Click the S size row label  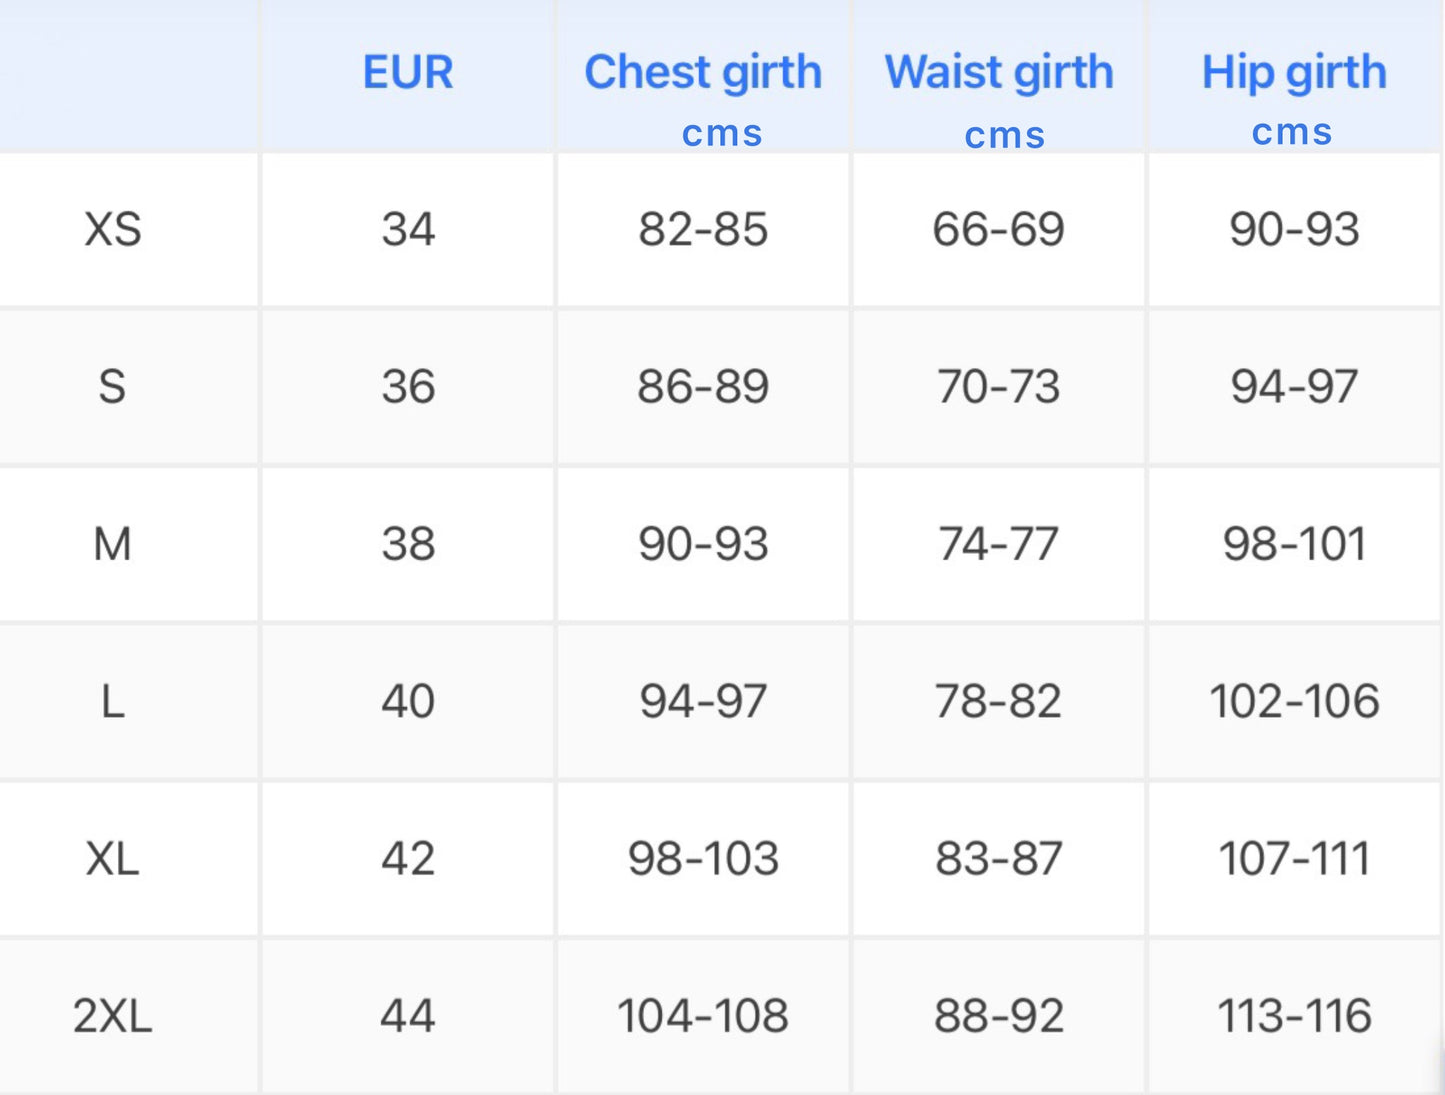point(112,387)
